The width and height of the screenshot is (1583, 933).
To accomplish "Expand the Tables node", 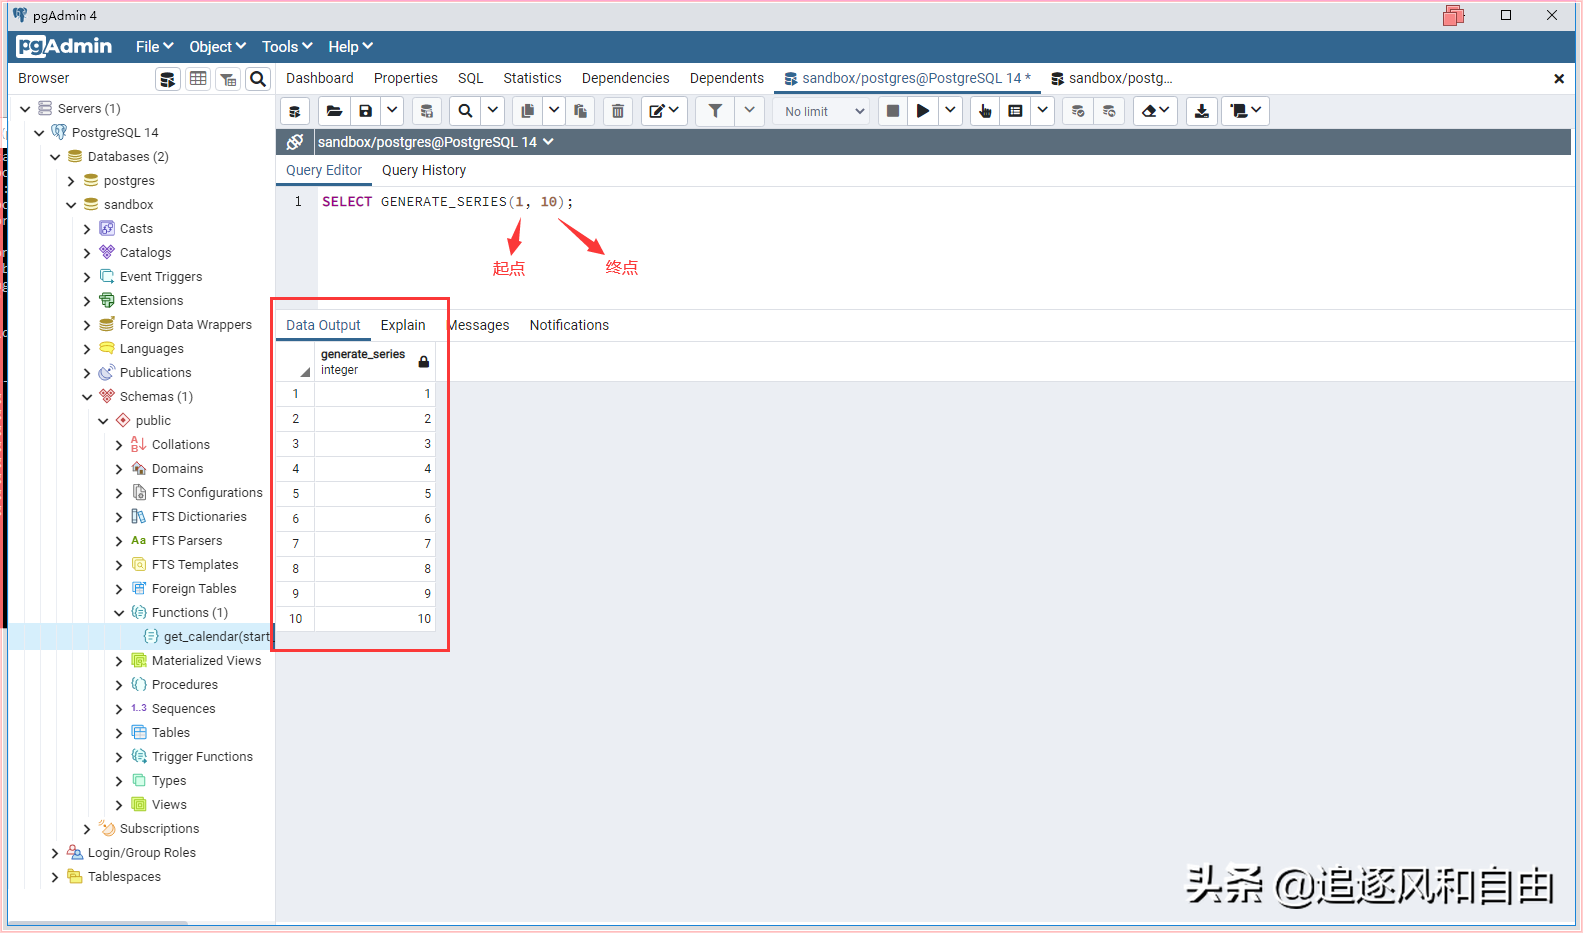I will [119, 733].
